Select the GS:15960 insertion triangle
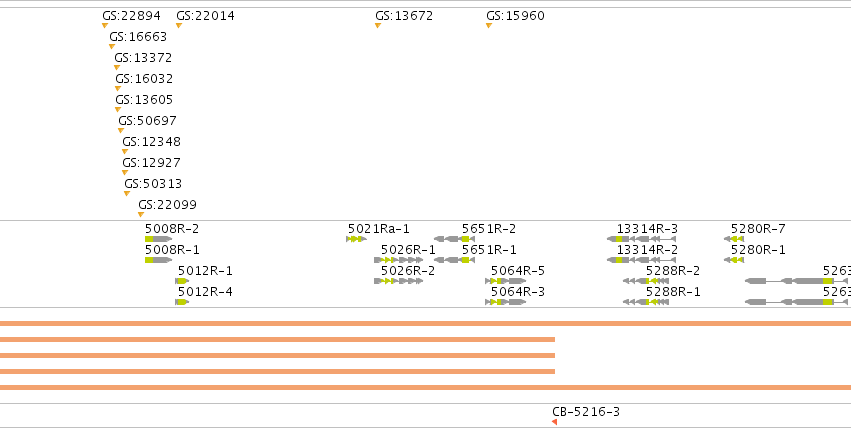The image size is (851, 428). pyautogui.click(x=488, y=25)
